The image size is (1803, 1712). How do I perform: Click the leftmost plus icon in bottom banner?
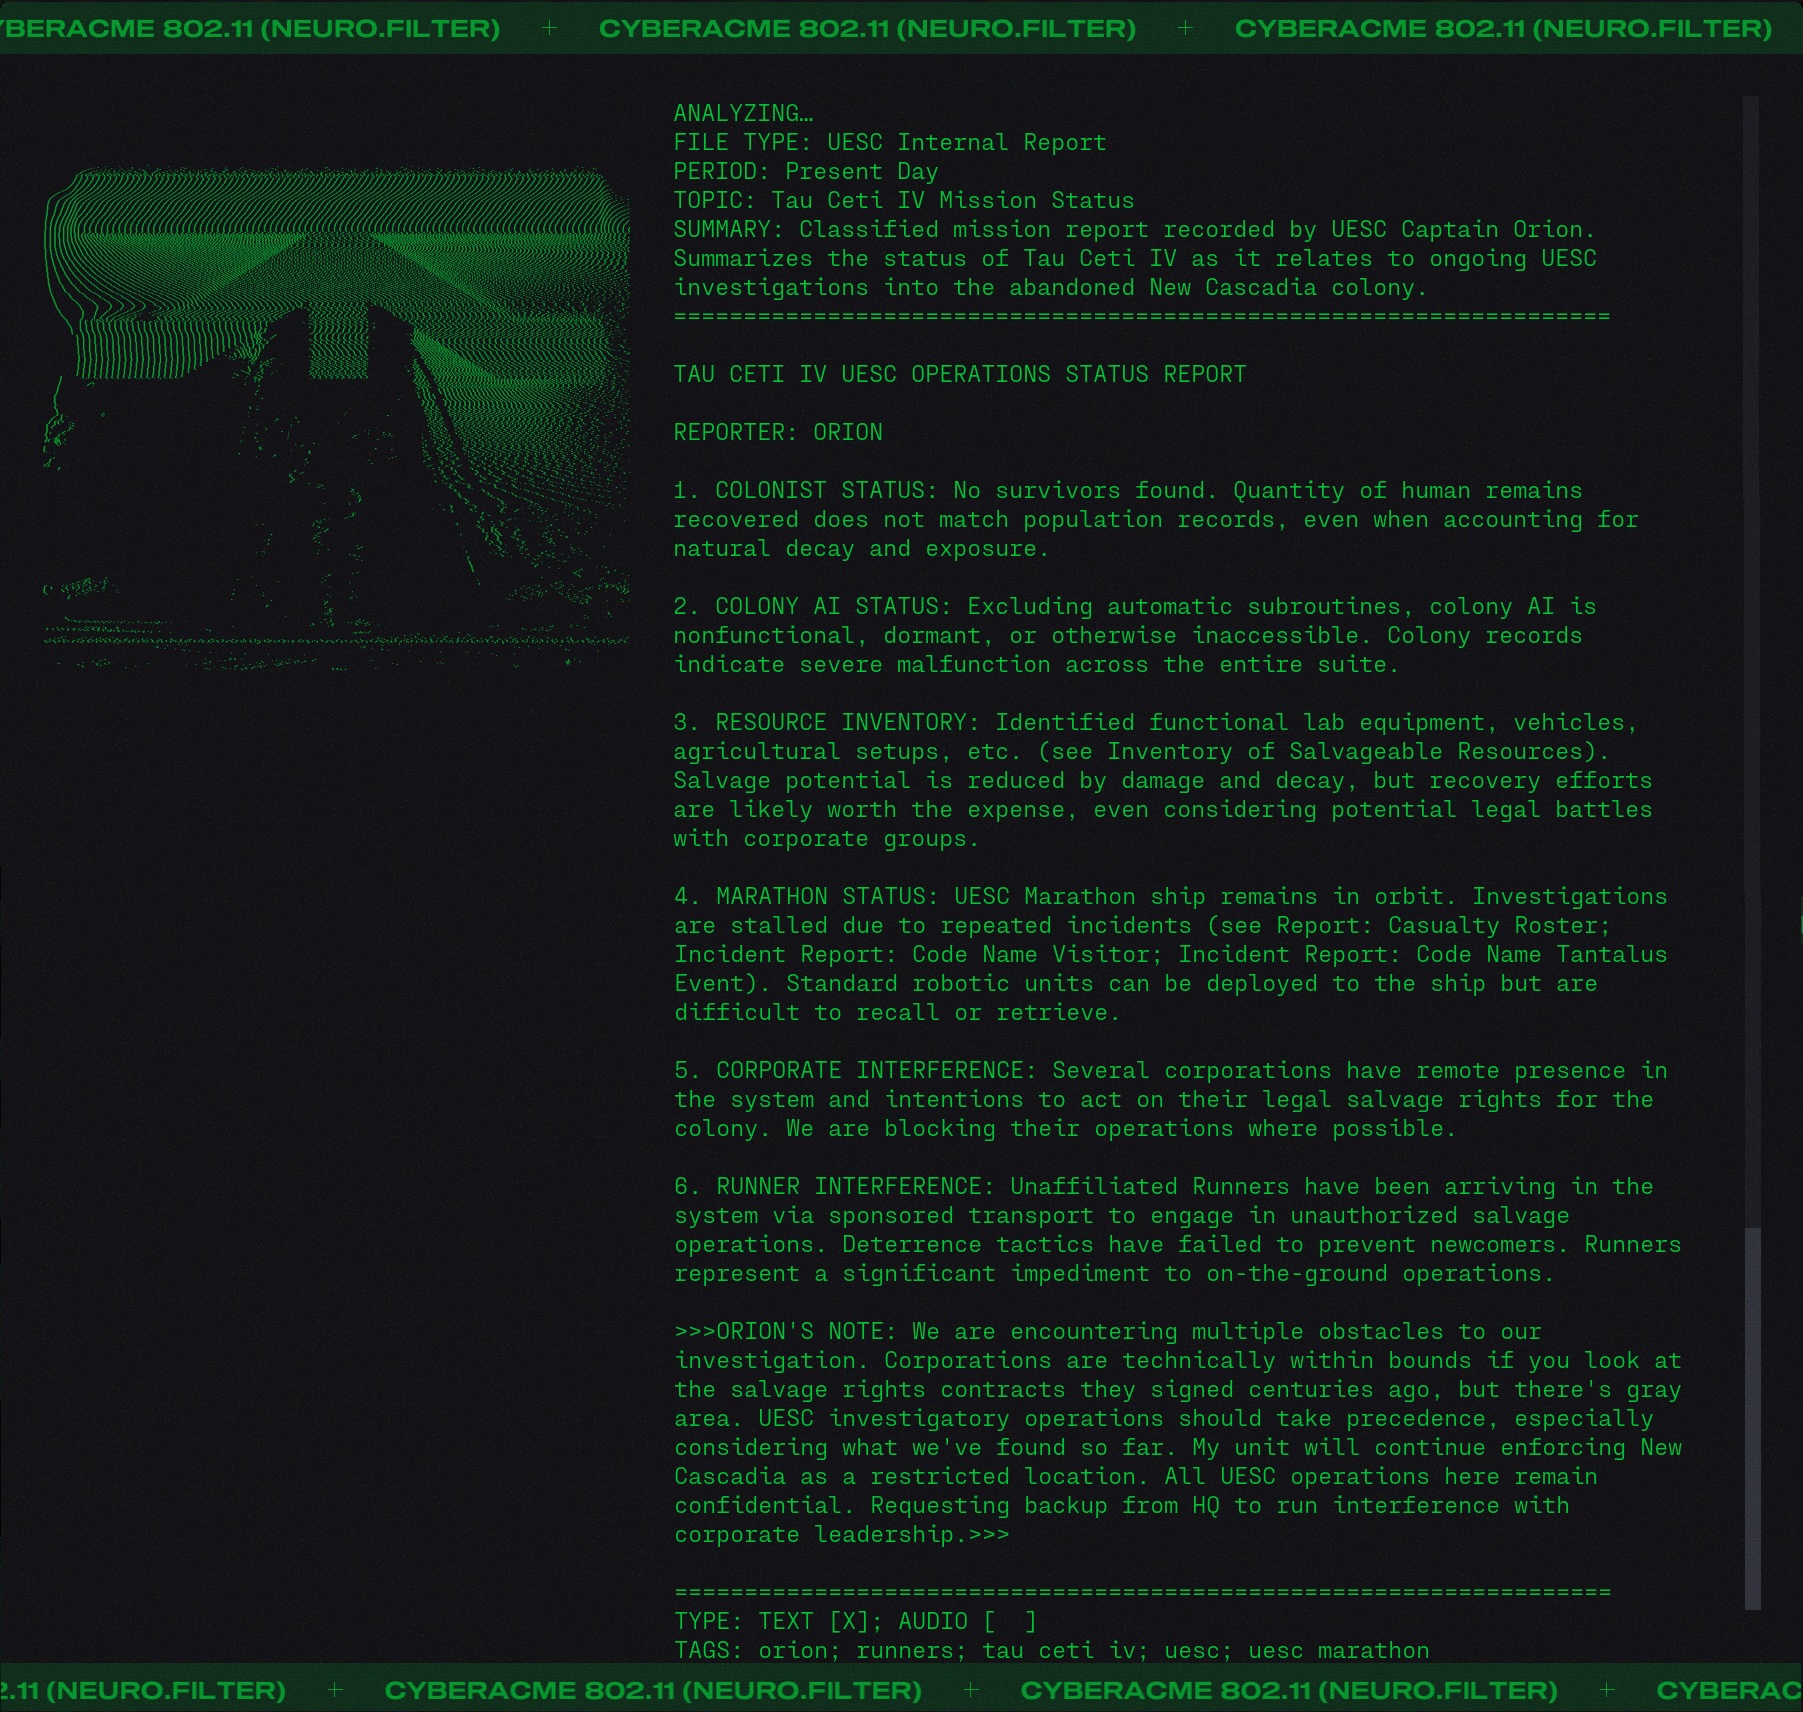coord(335,1690)
